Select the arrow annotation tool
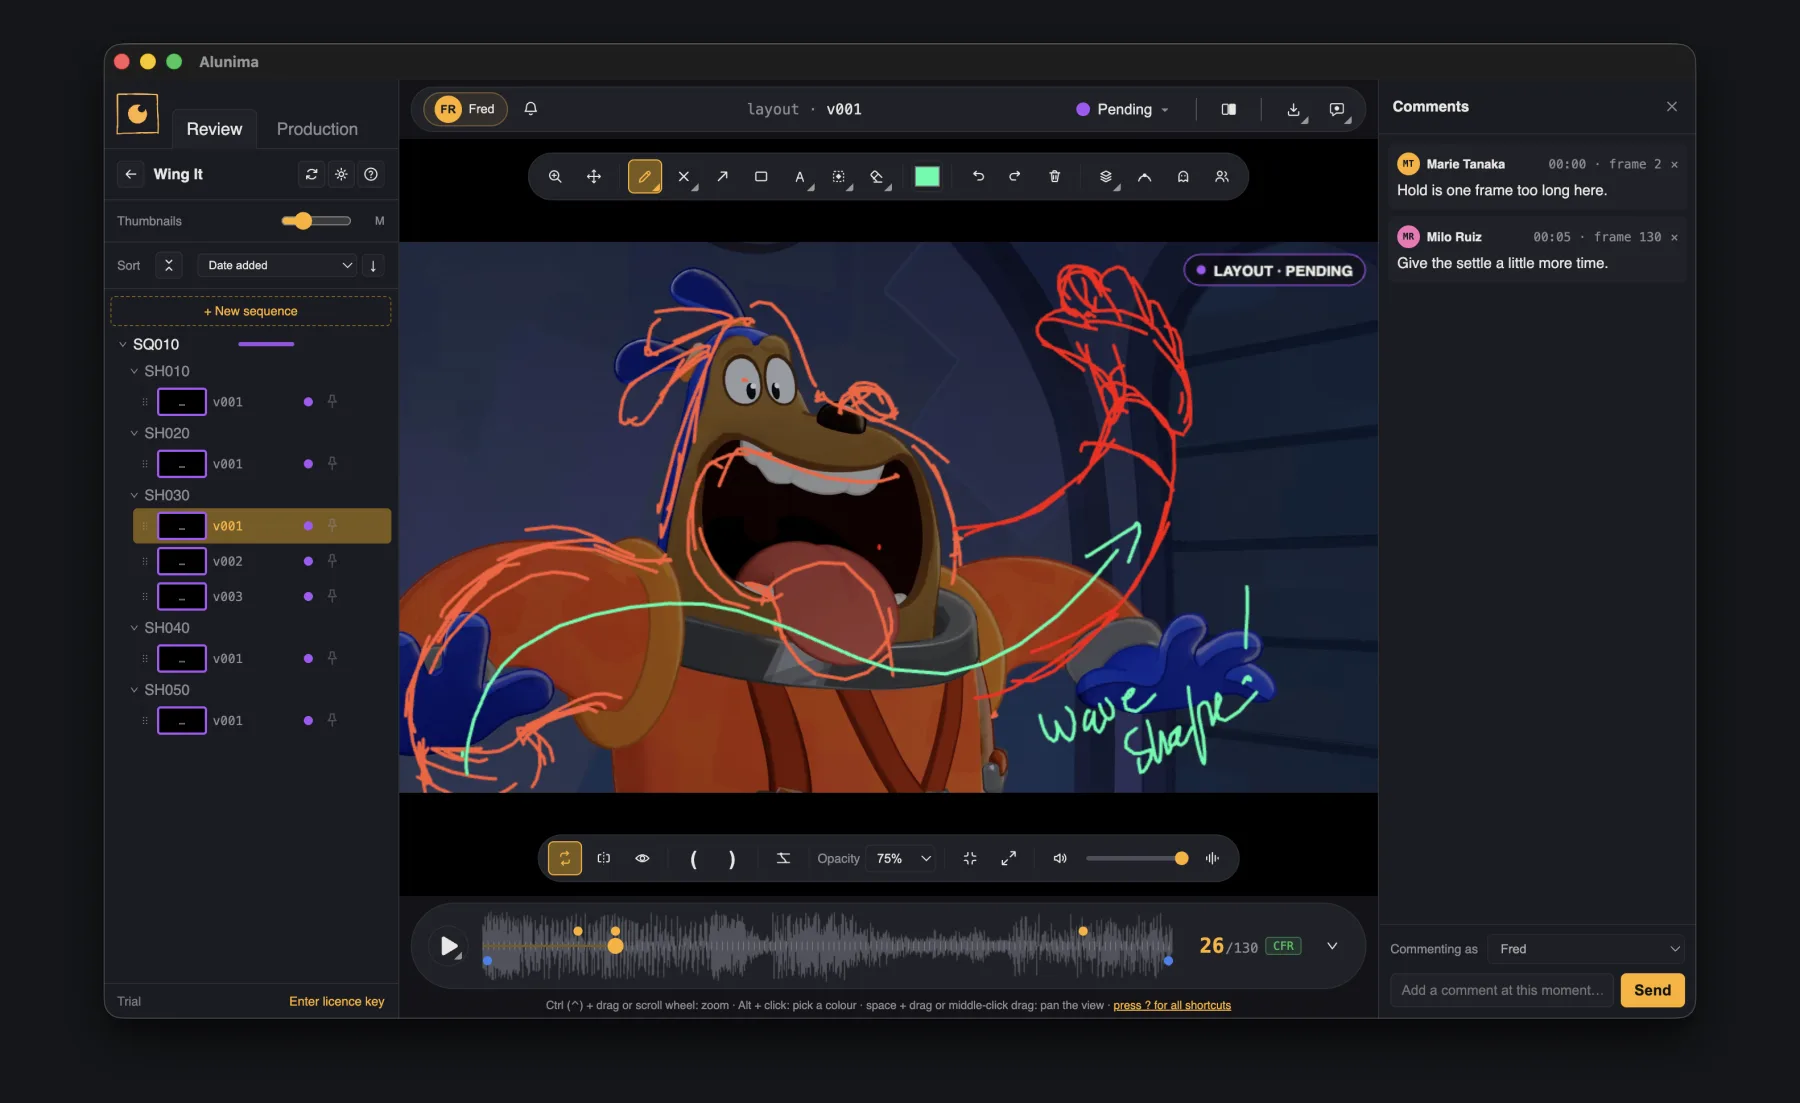Viewport: 1800px width, 1103px height. [x=722, y=177]
